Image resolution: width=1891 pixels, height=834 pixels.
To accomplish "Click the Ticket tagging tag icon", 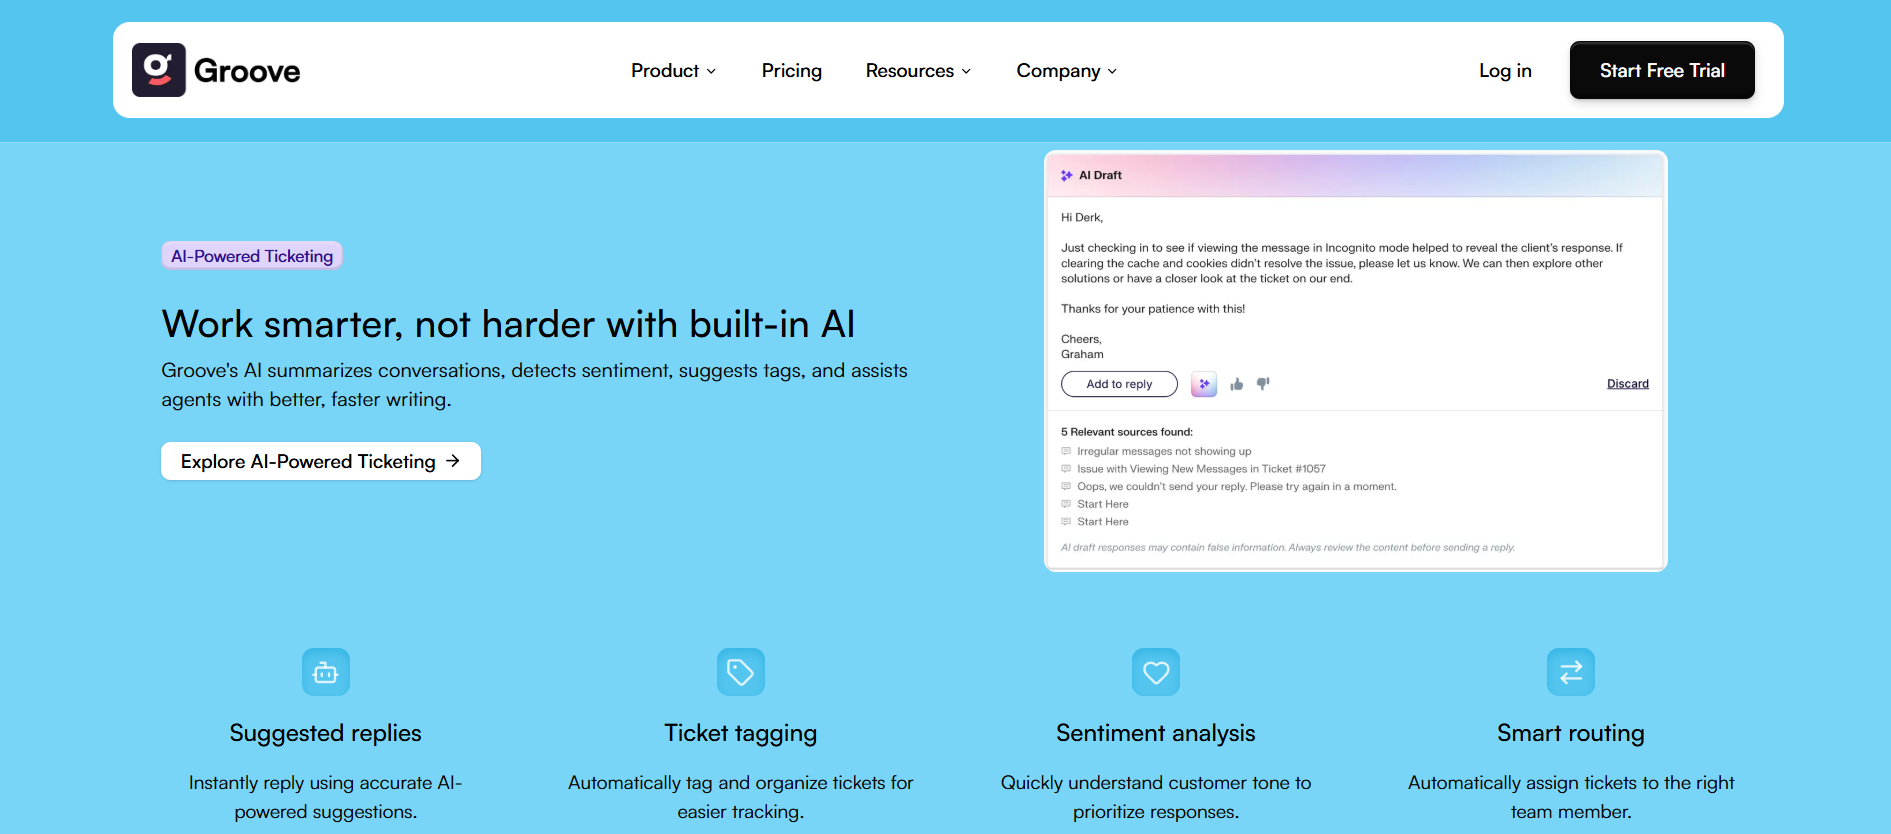I will coord(741,672).
